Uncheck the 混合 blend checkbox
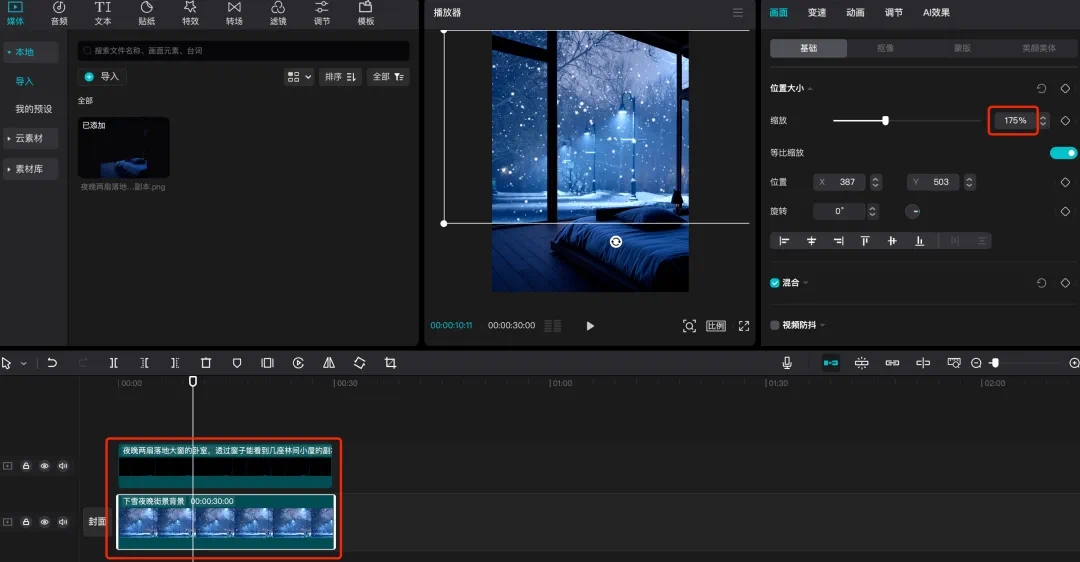This screenshot has height=562, width=1080. point(775,283)
